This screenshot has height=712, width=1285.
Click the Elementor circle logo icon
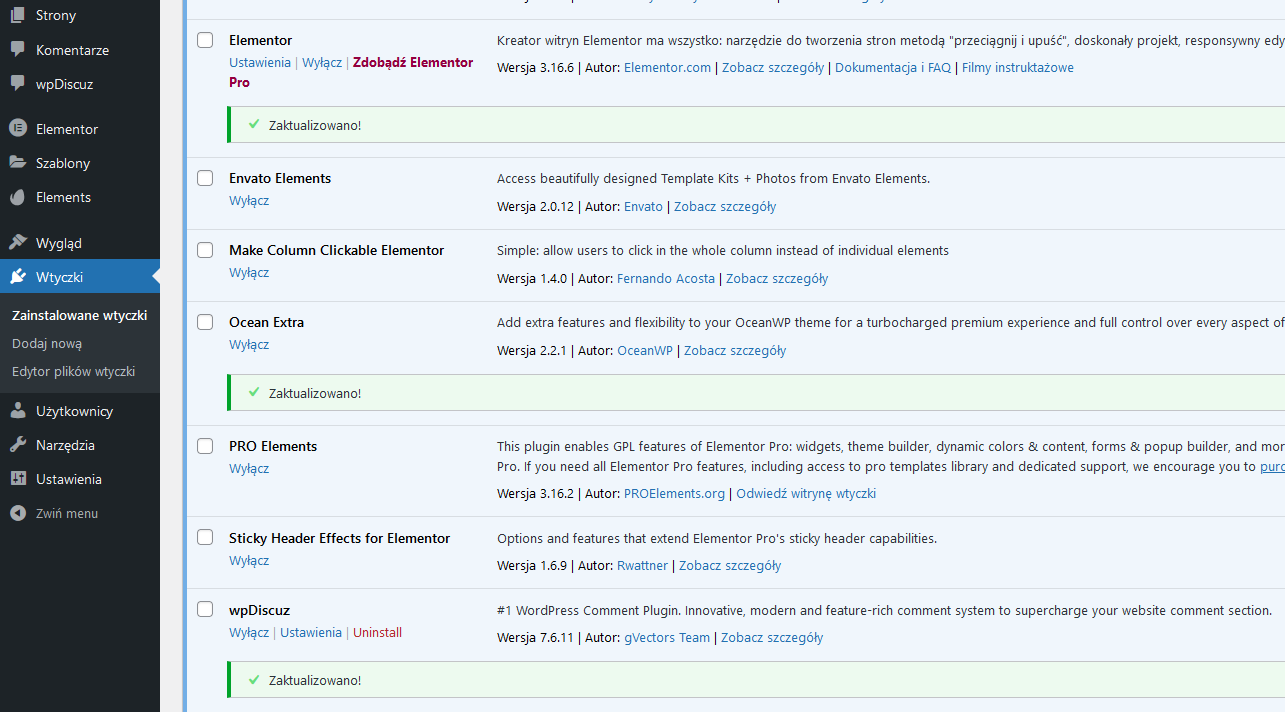[17, 128]
